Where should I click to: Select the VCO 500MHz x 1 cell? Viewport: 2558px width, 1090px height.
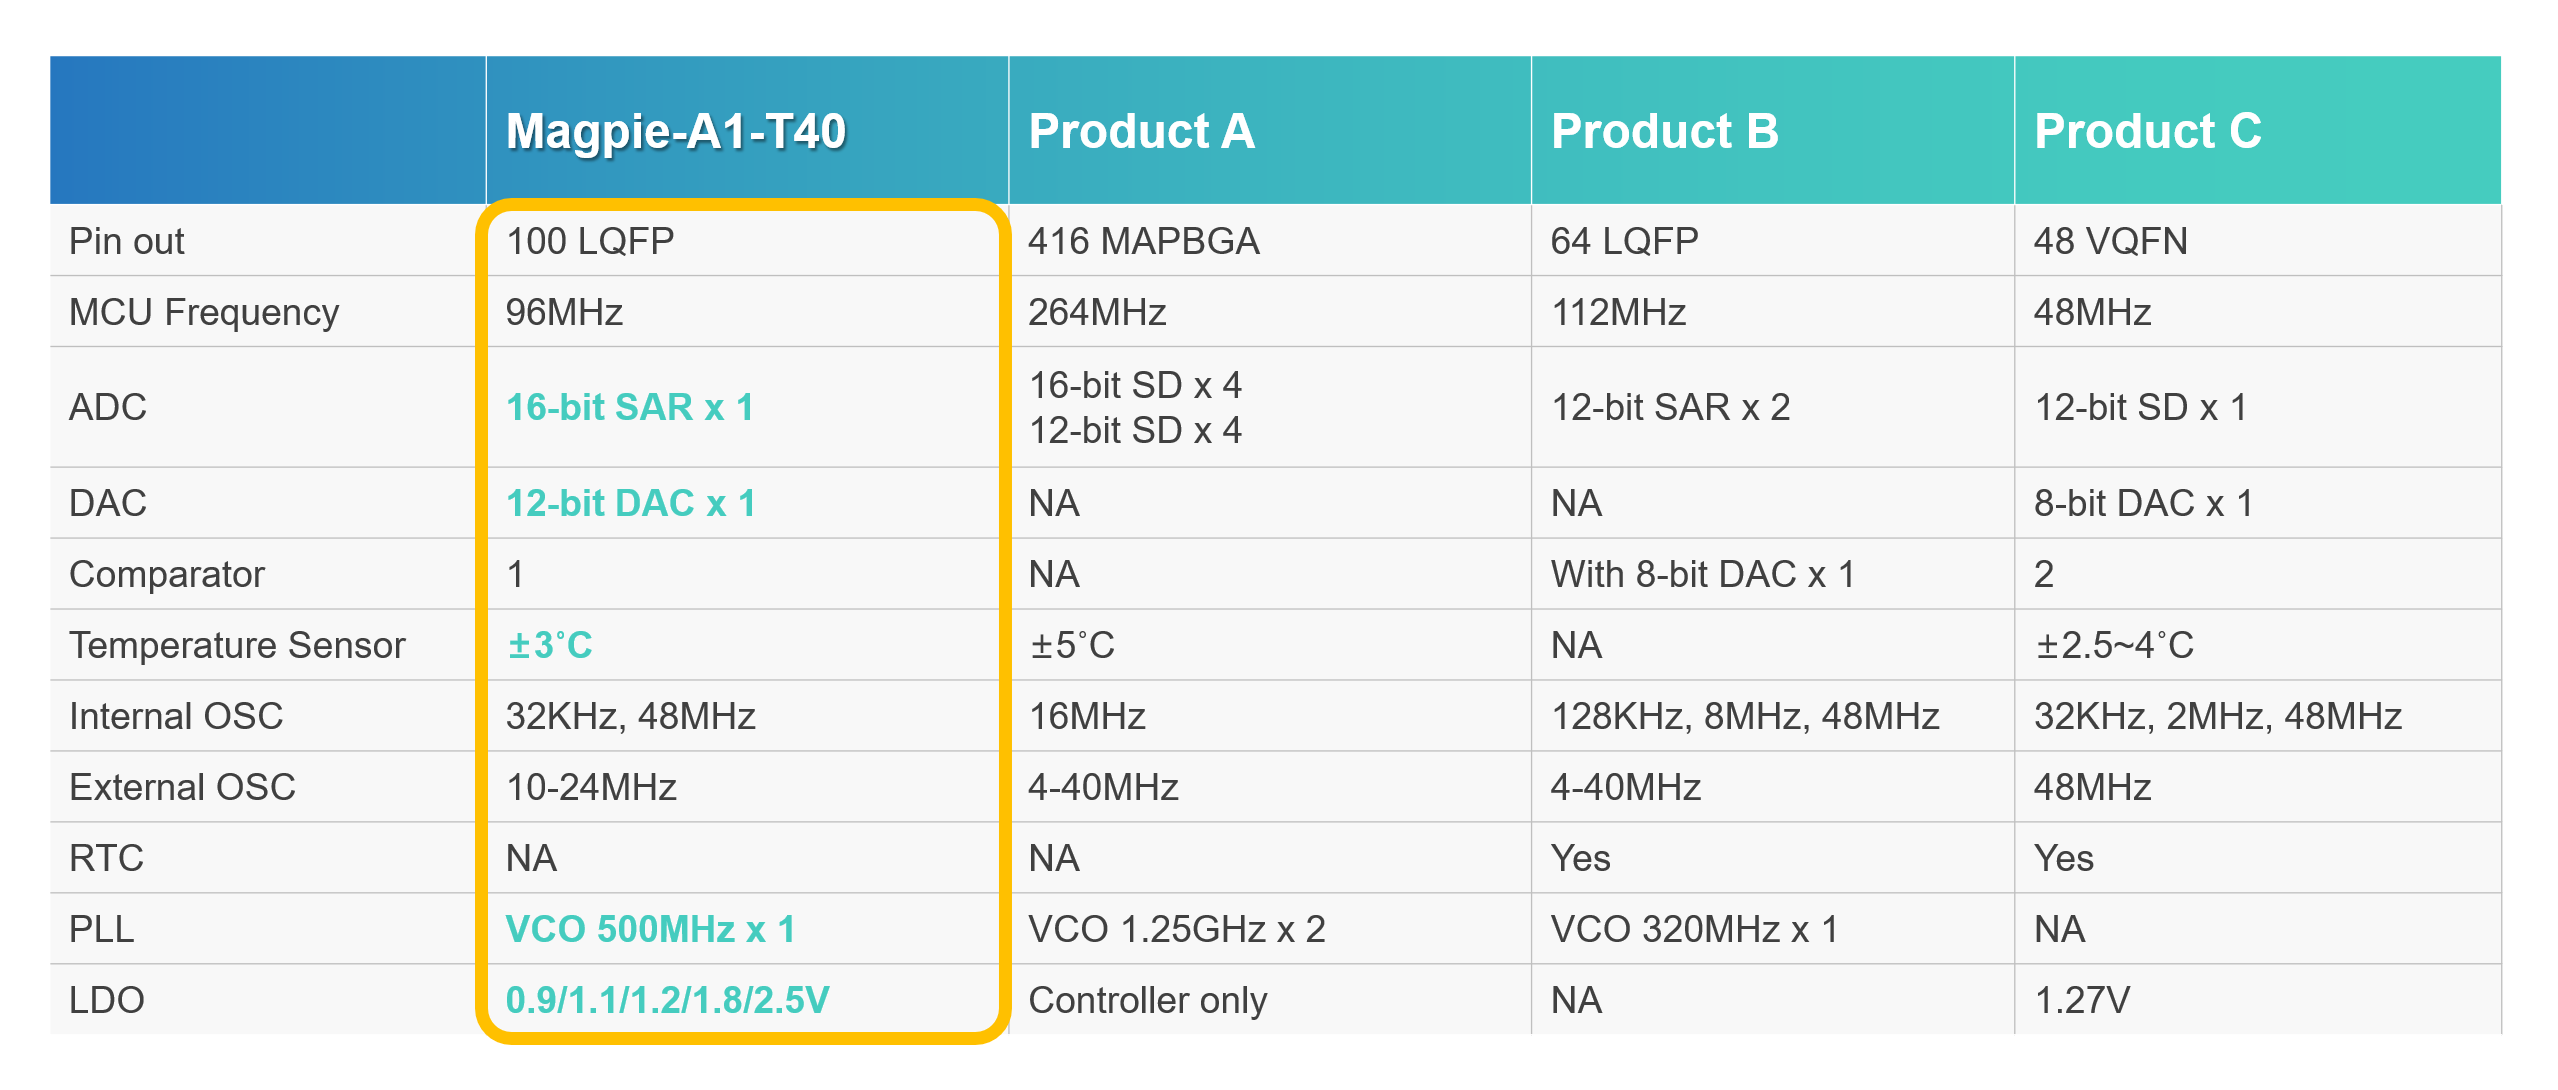(x=650, y=929)
